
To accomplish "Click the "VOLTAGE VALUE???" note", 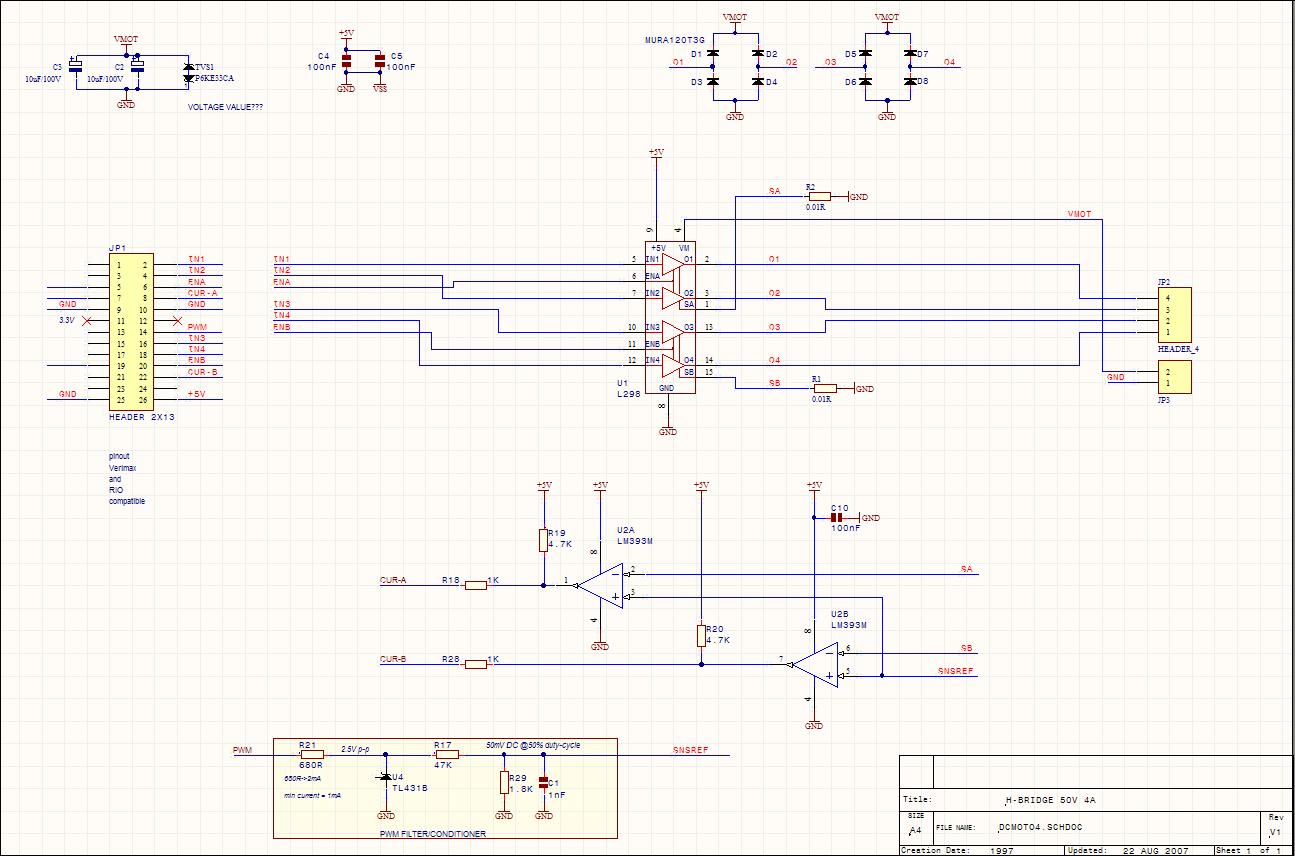I will [226, 106].
